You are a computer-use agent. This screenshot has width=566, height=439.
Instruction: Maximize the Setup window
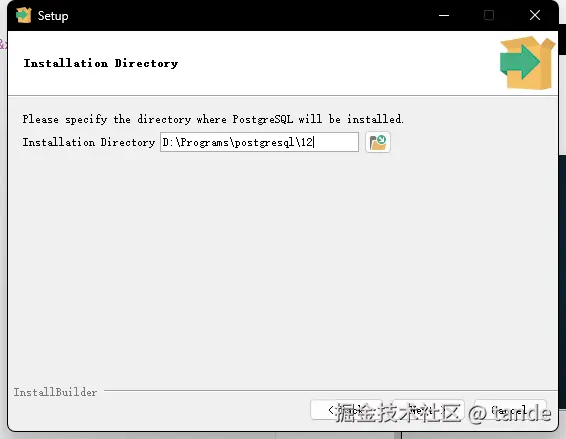489,16
